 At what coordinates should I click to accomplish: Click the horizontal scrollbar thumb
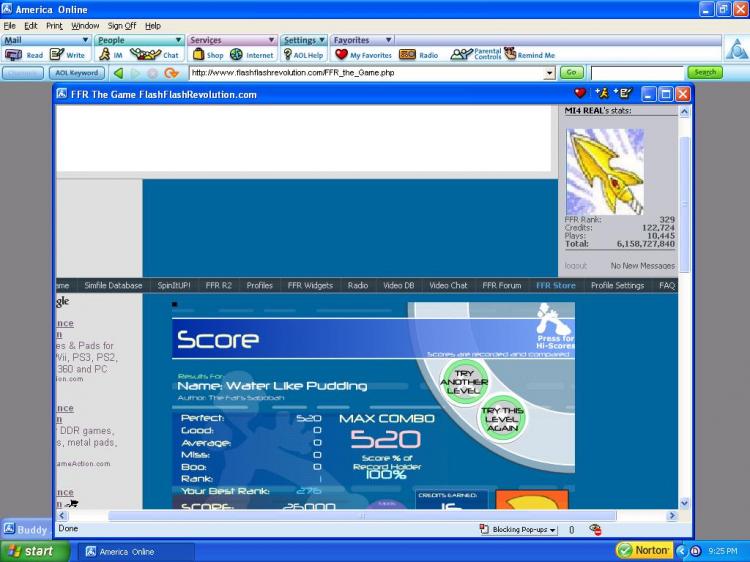click(362, 516)
